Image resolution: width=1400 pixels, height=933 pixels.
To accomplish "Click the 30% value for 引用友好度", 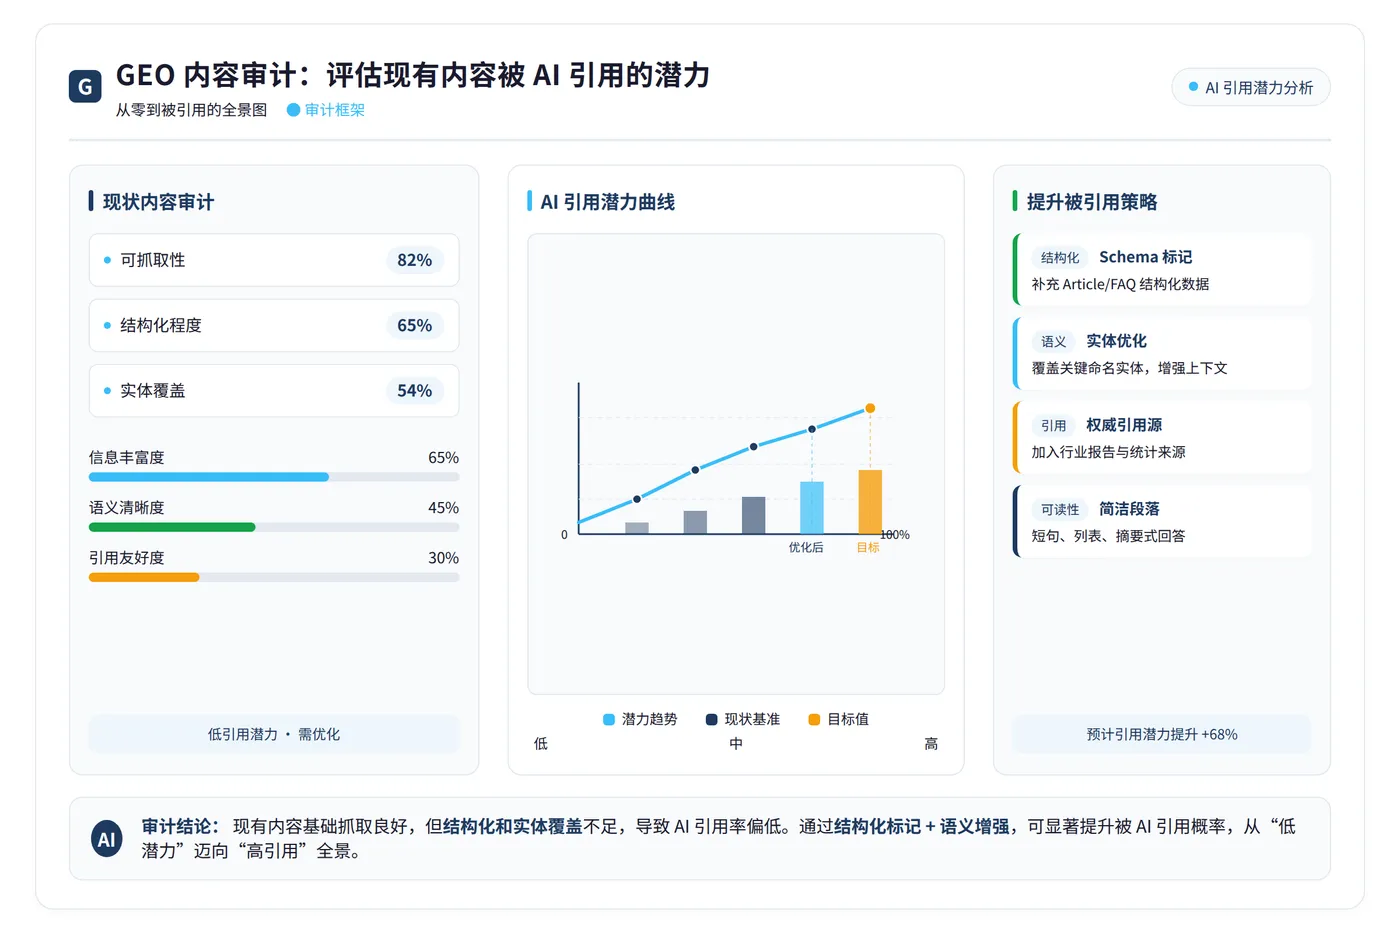I will coord(443,558).
